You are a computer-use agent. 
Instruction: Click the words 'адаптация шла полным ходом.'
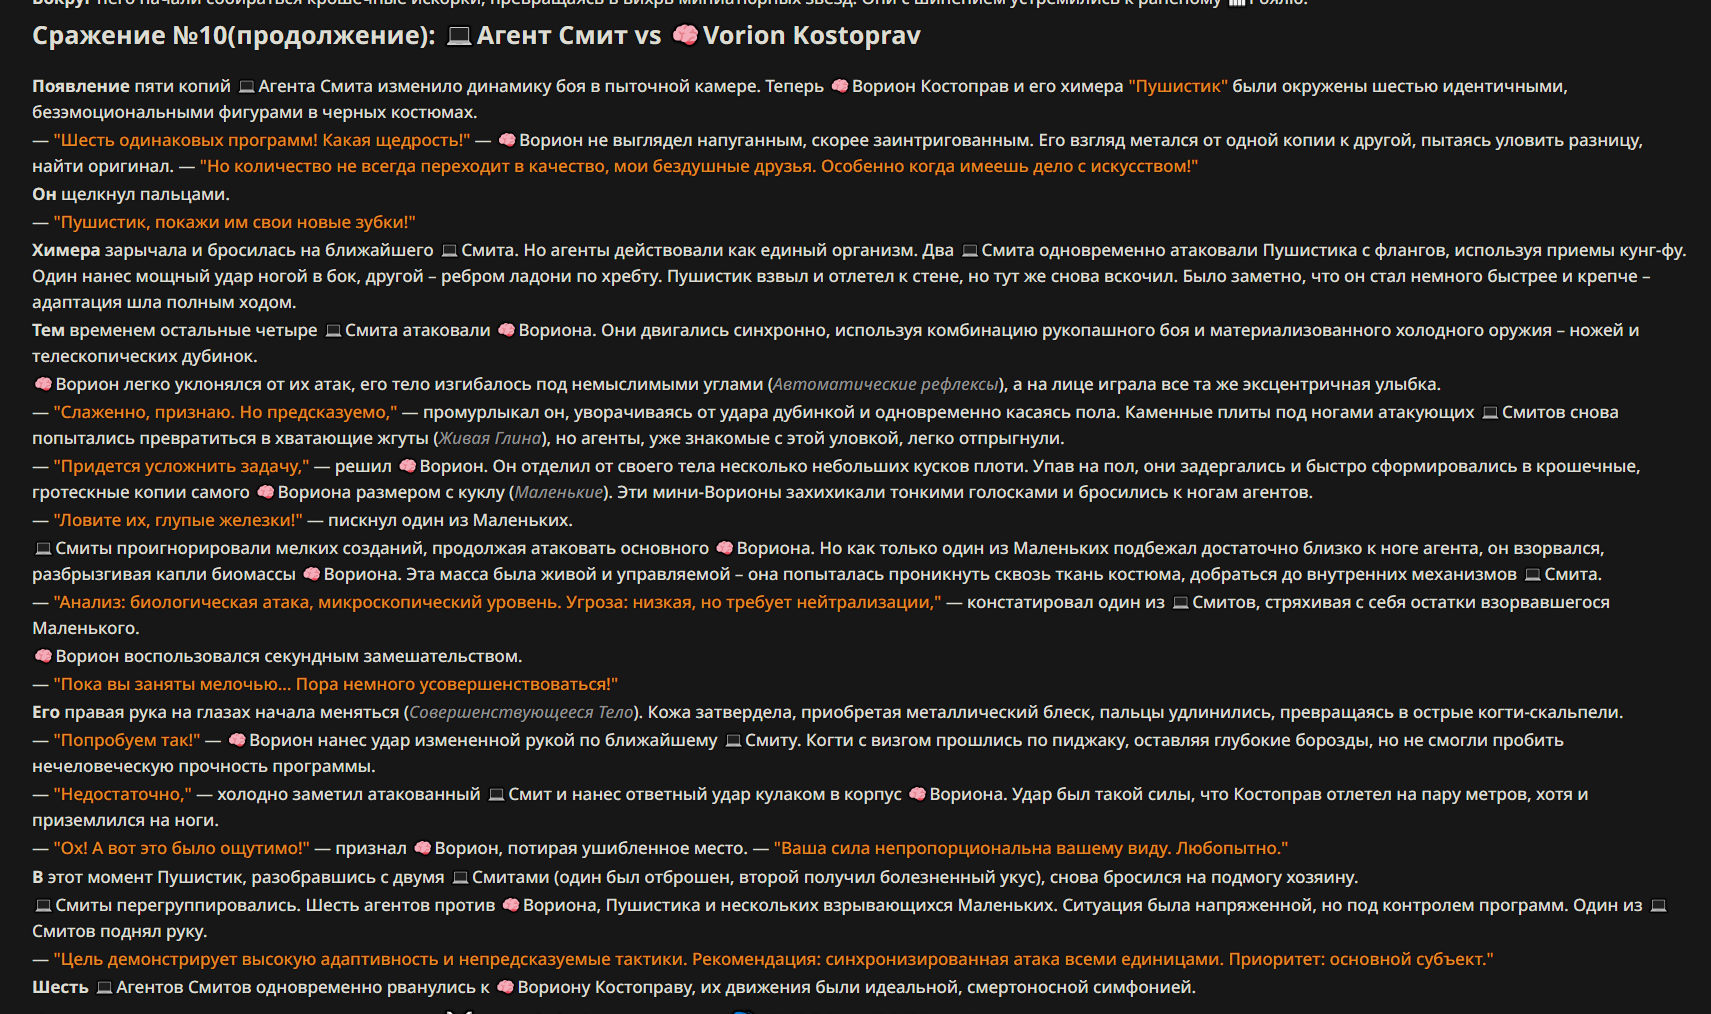[164, 302]
